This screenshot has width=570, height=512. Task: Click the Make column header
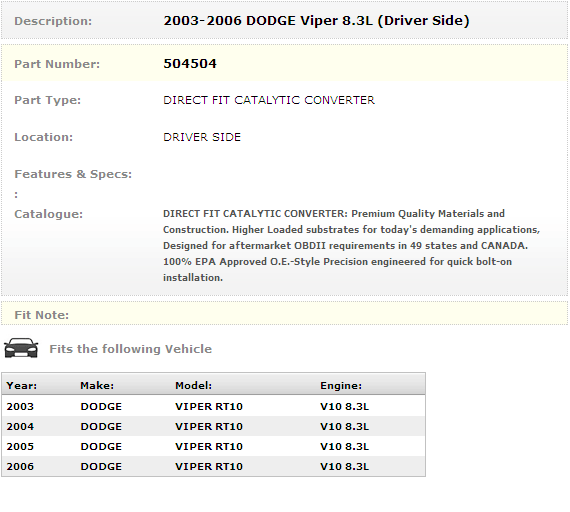point(97,385)
